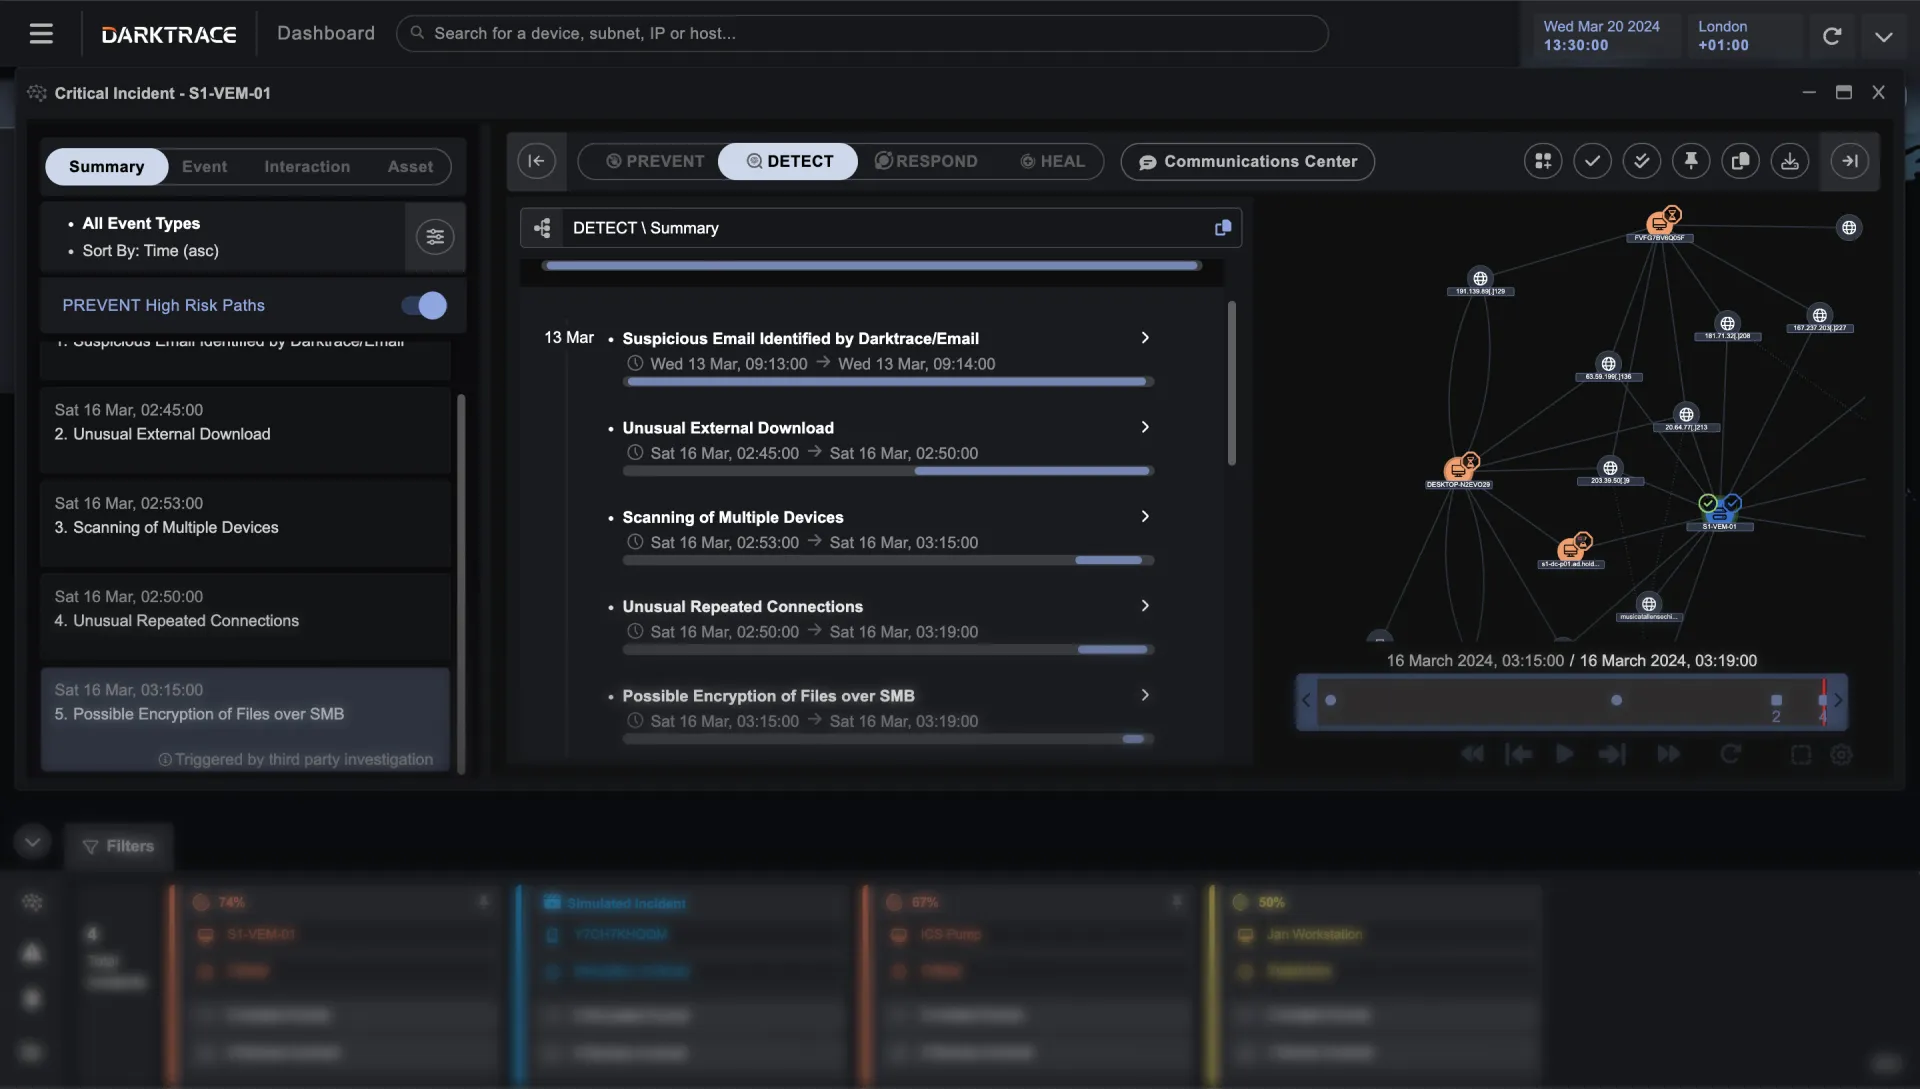The width and height of the screenshot is (1920, 1089).
Task: Expand Unusual External Download event
Action: click(1145, 427)
